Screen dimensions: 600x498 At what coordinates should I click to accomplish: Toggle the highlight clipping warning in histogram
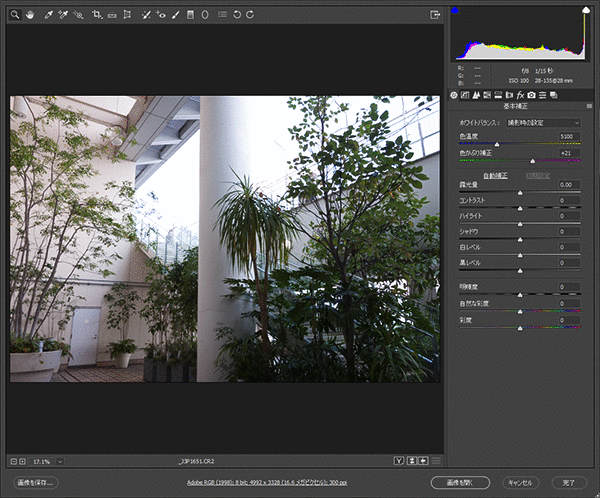(586, 11)
